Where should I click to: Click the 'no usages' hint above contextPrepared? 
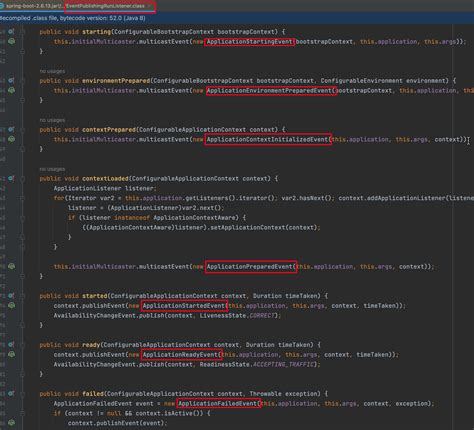click(x=52, y=120)
